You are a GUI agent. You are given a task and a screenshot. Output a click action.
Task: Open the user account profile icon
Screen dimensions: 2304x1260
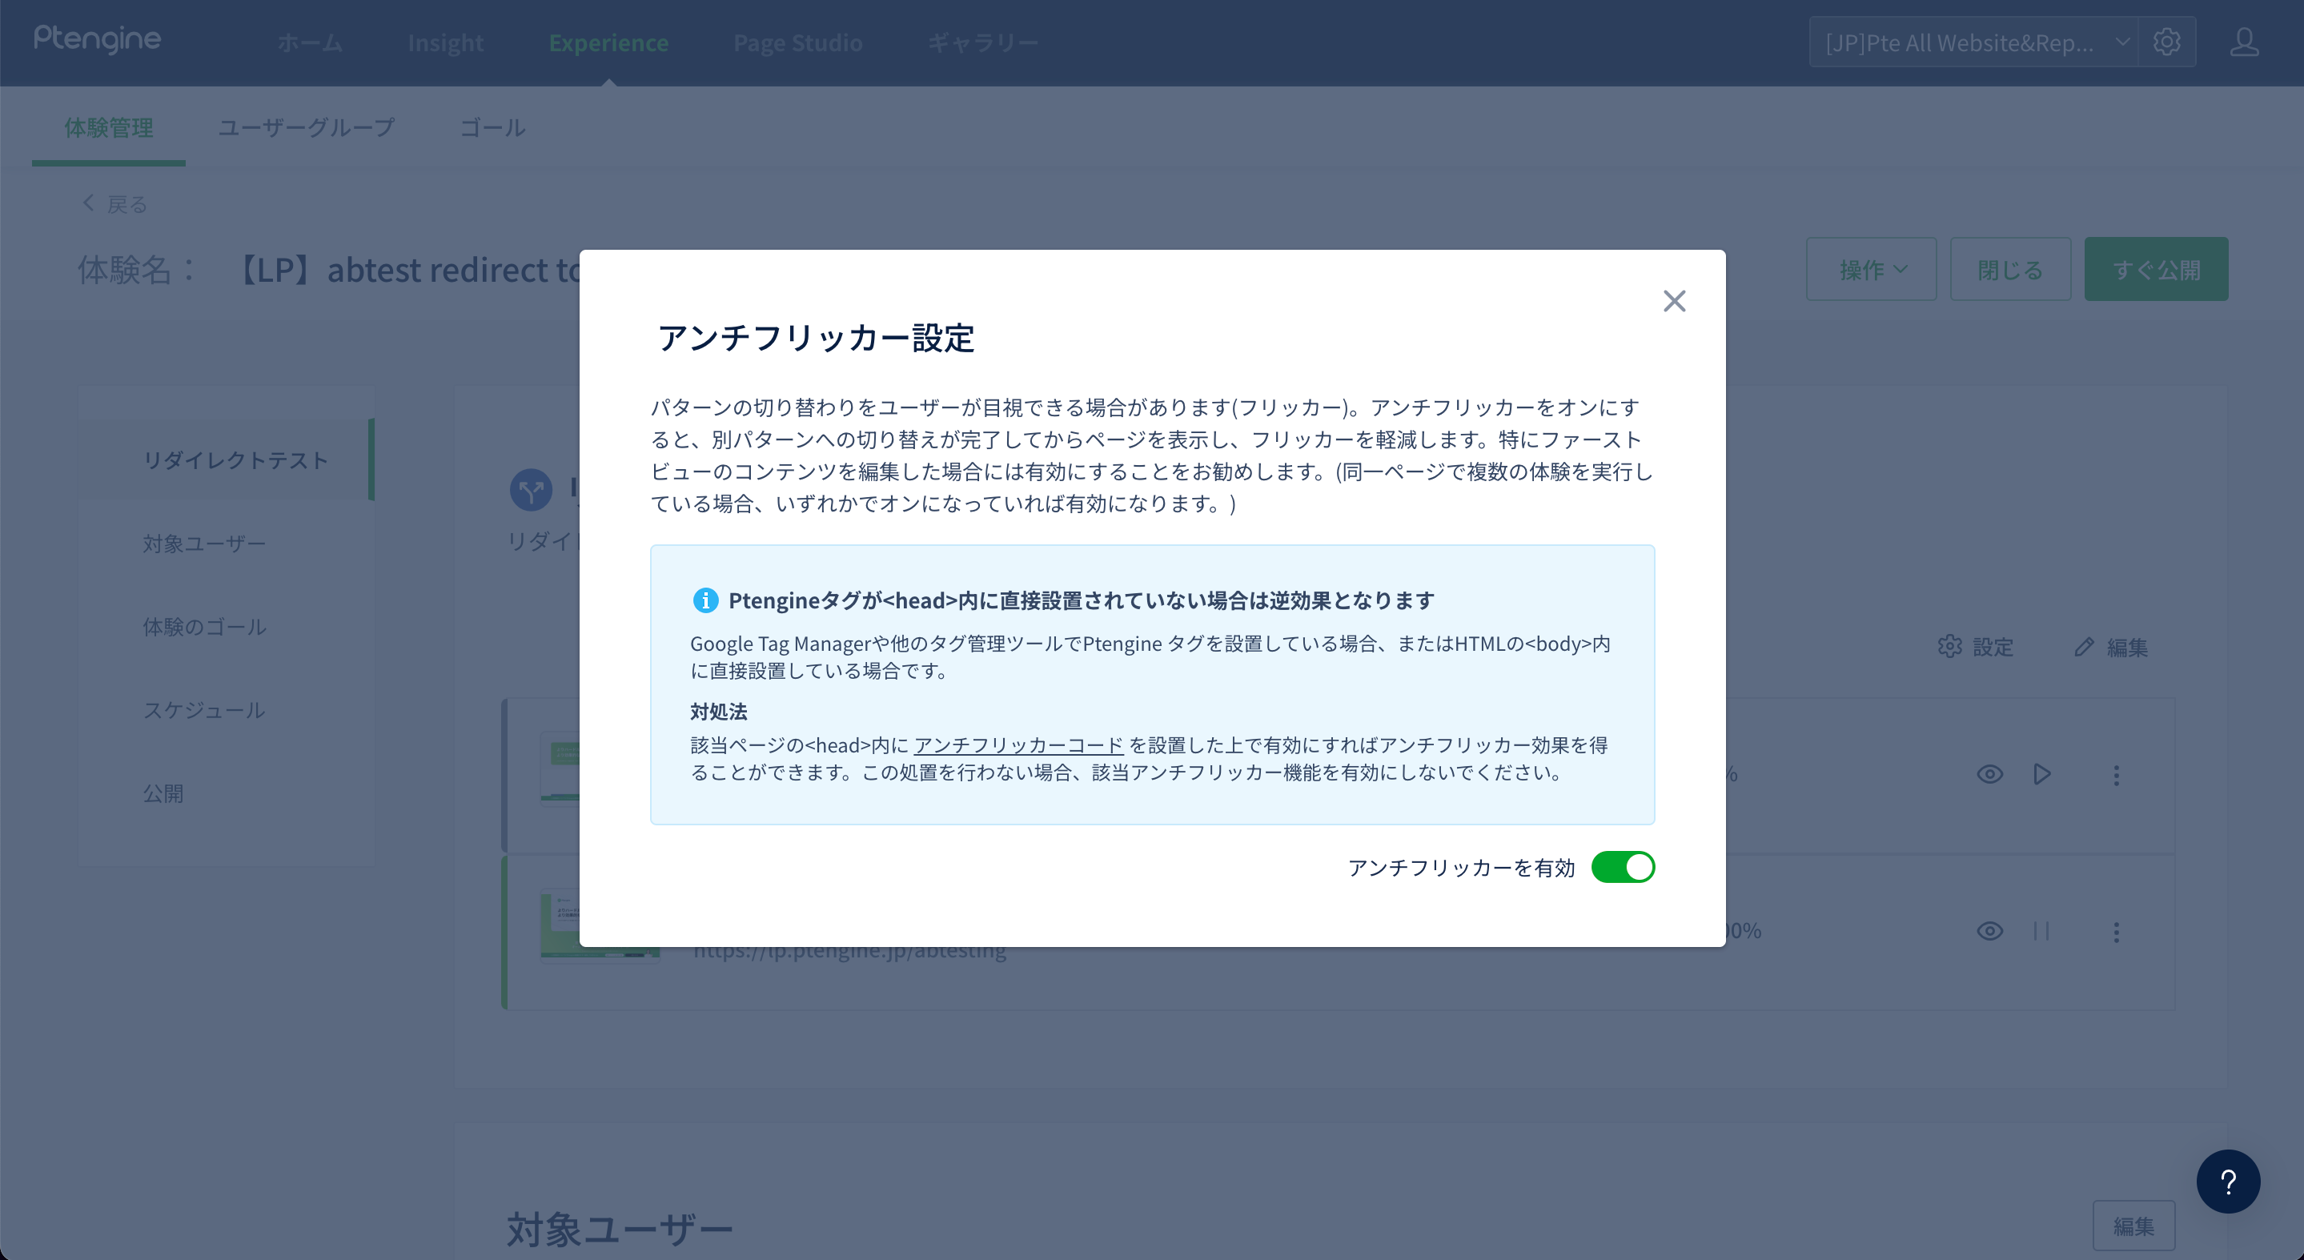click(2244, 42)
